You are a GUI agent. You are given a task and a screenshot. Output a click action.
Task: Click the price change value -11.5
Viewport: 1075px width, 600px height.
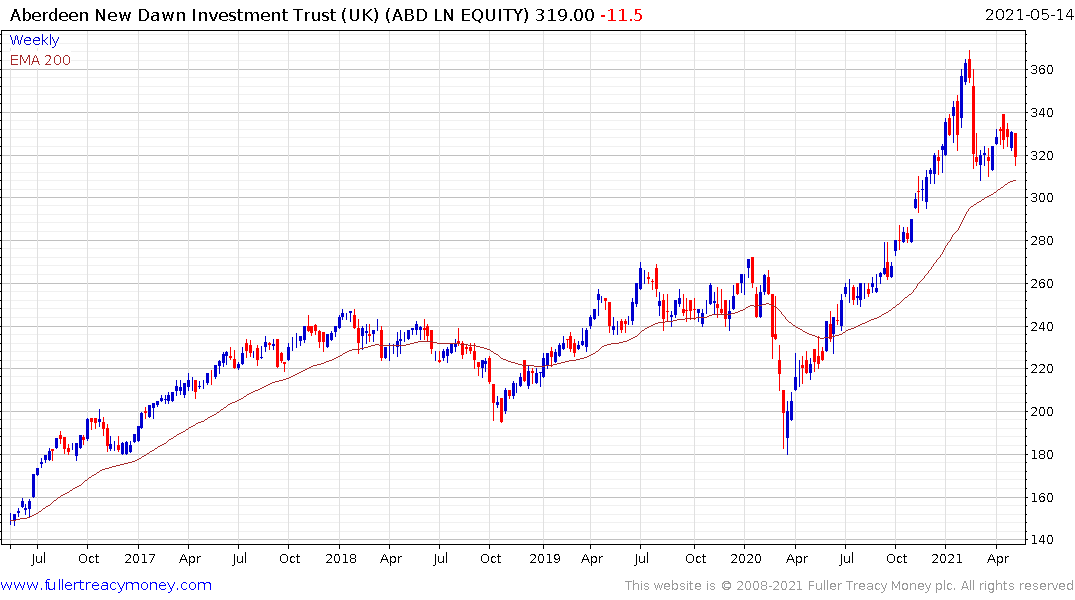pos(621,15)
